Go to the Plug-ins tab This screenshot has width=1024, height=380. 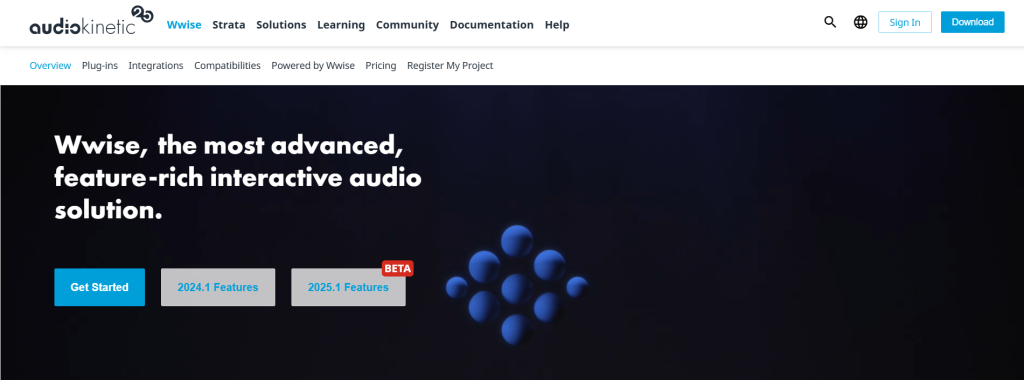100,65
